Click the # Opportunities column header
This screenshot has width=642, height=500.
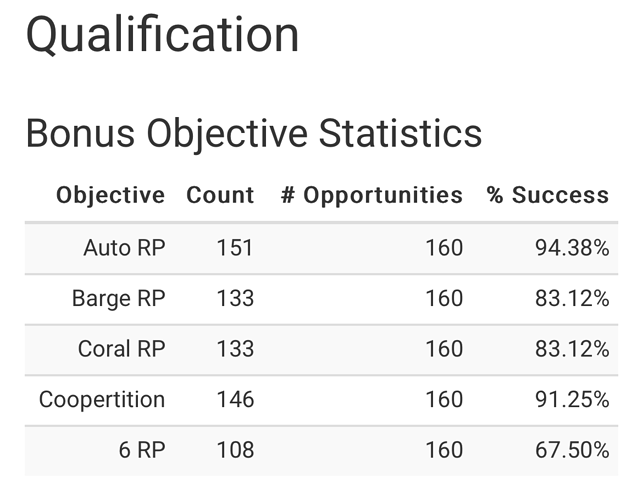tap(372, 196)
